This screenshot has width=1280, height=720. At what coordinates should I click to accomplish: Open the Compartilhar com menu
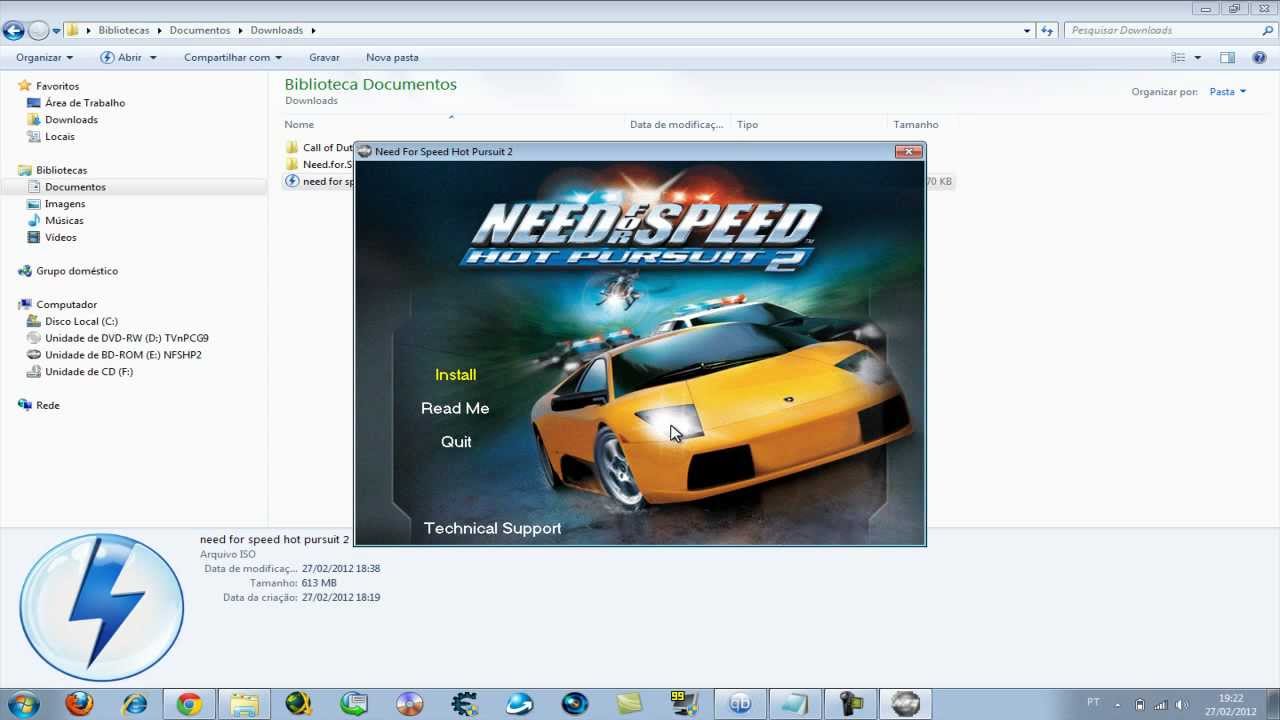(x=233, y=58)
